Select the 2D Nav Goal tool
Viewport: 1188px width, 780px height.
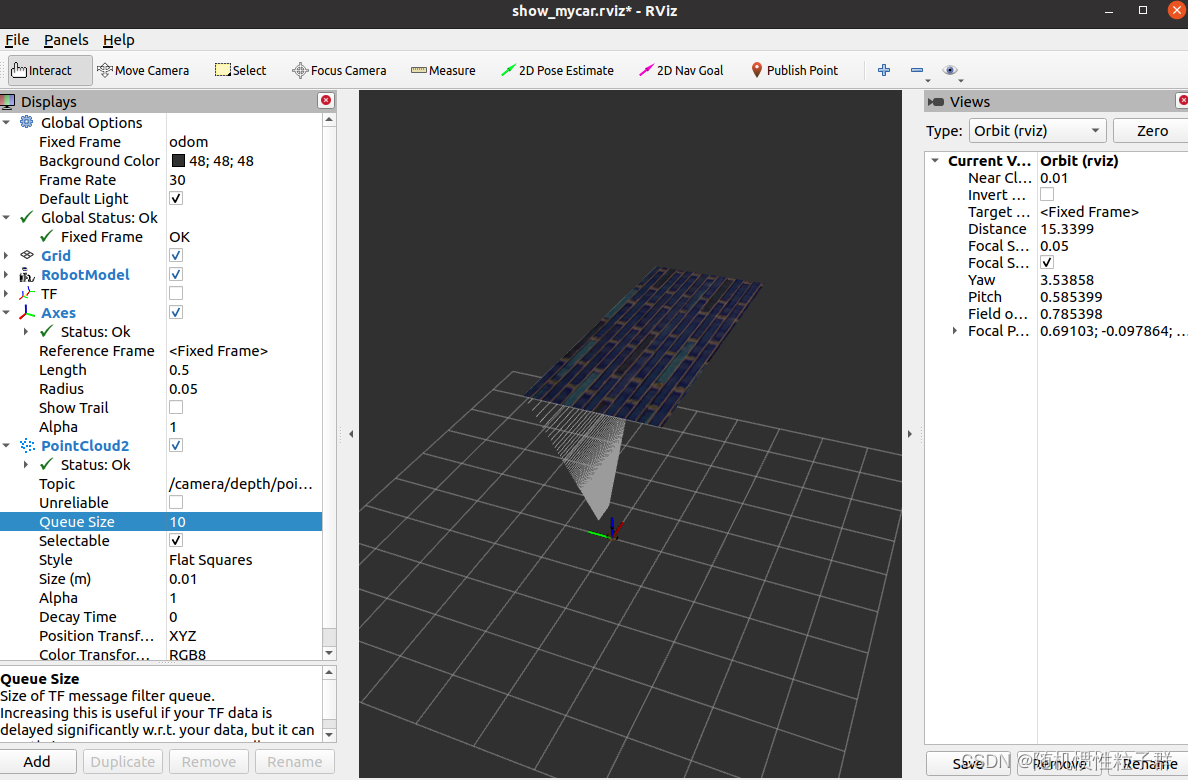click(681, 70)
